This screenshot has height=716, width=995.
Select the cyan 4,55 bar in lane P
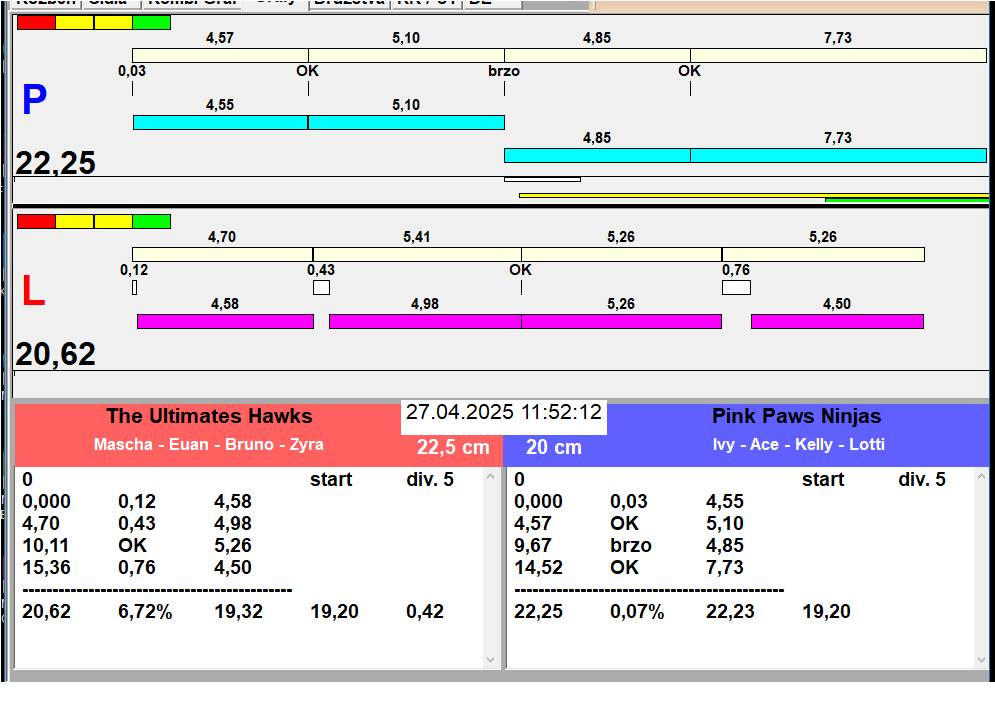tap(220, 122)
